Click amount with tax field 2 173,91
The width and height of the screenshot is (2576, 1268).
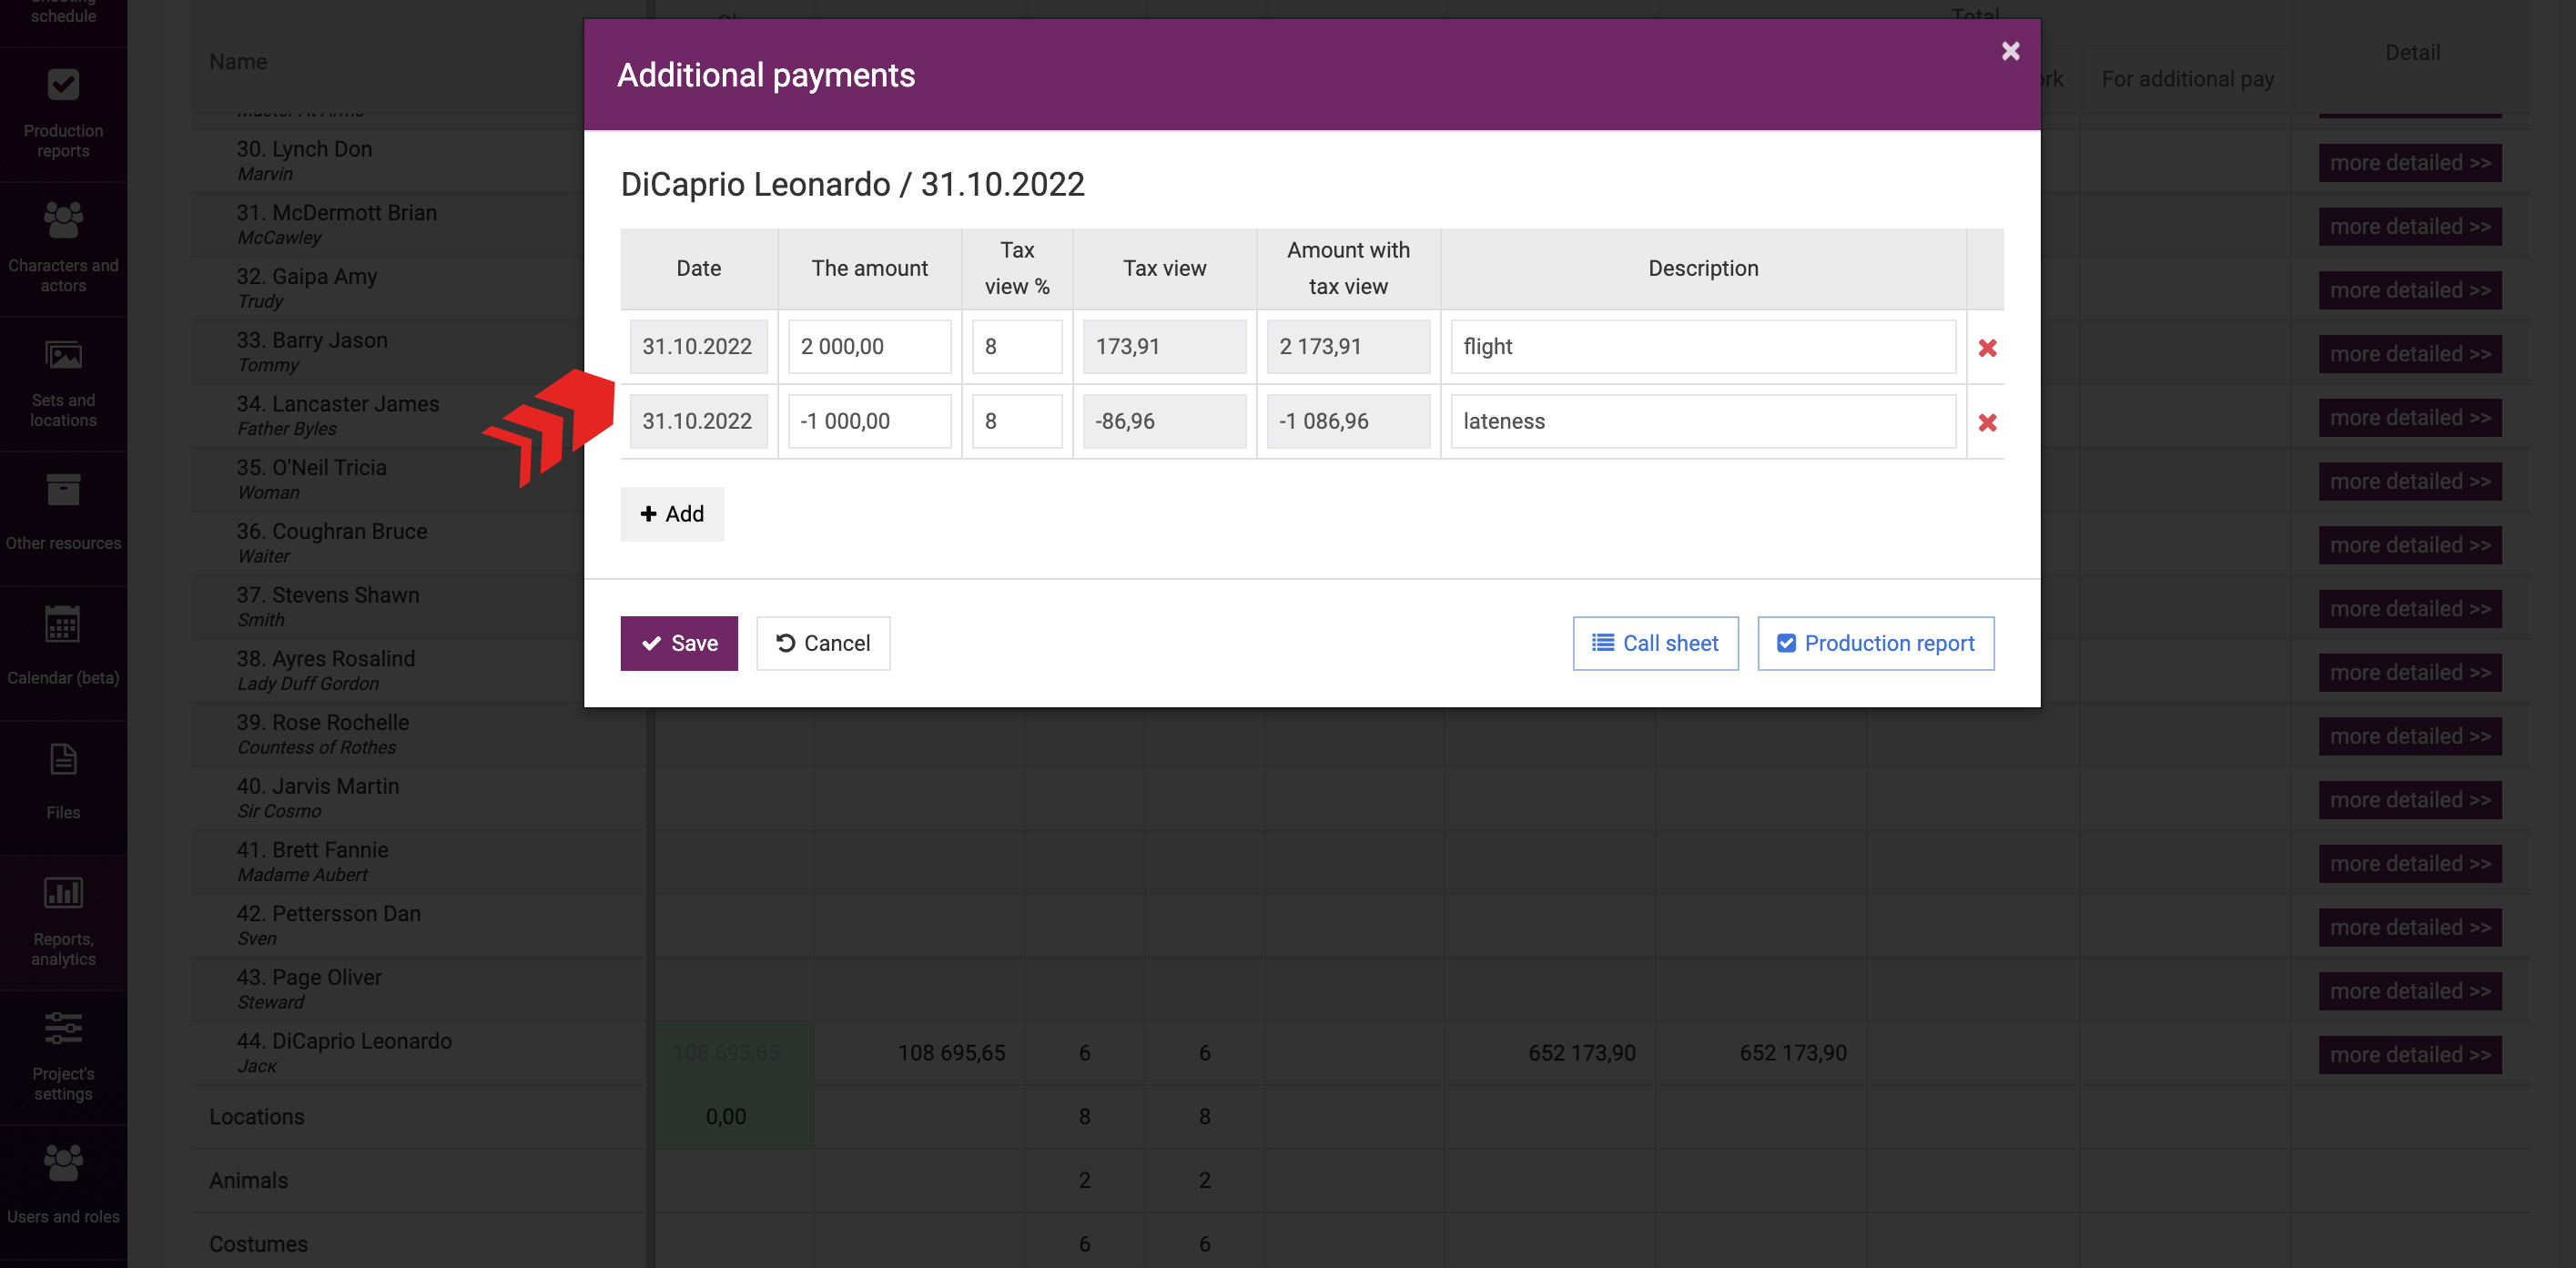[1348, 347]
